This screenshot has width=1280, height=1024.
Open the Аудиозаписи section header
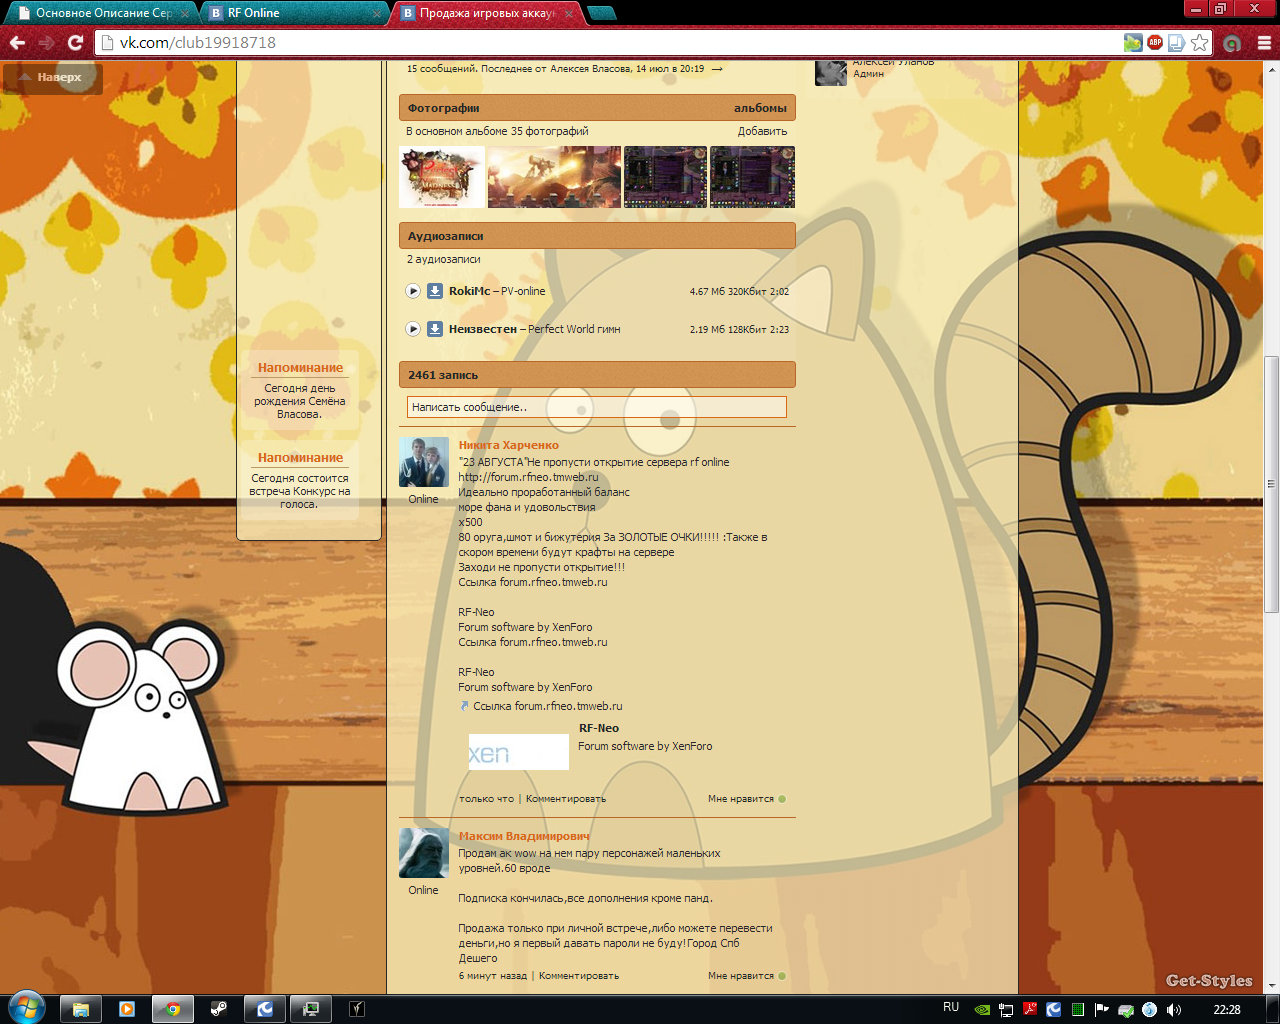click(597, 236)
